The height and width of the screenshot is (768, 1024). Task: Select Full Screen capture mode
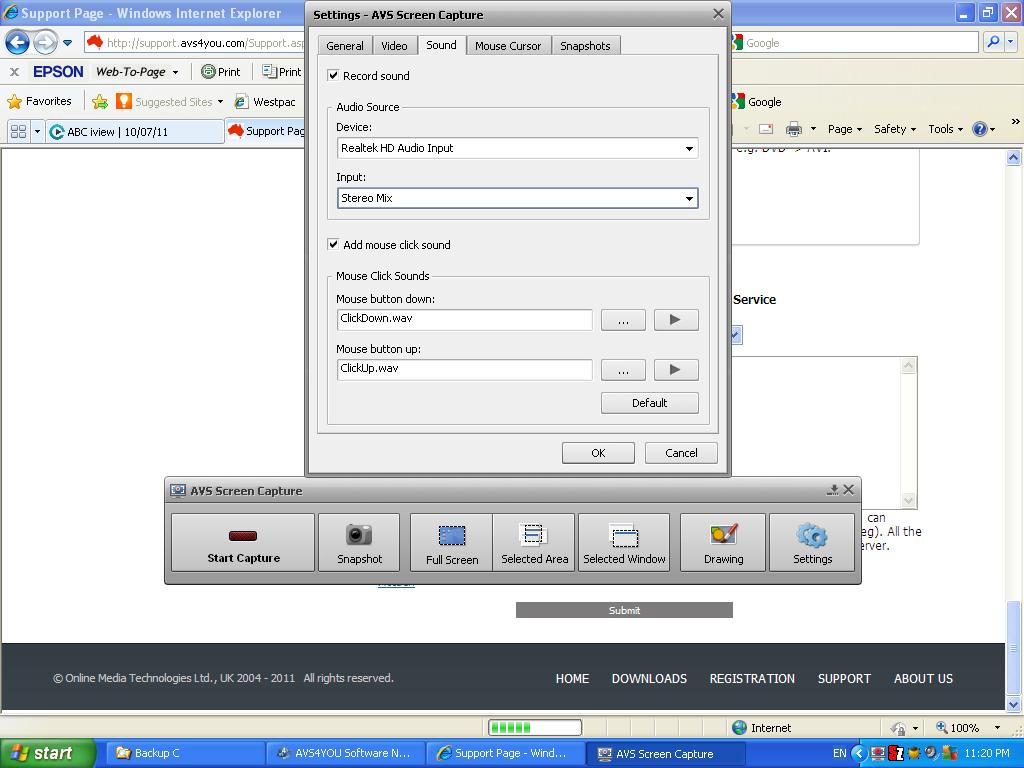(452, 543)
